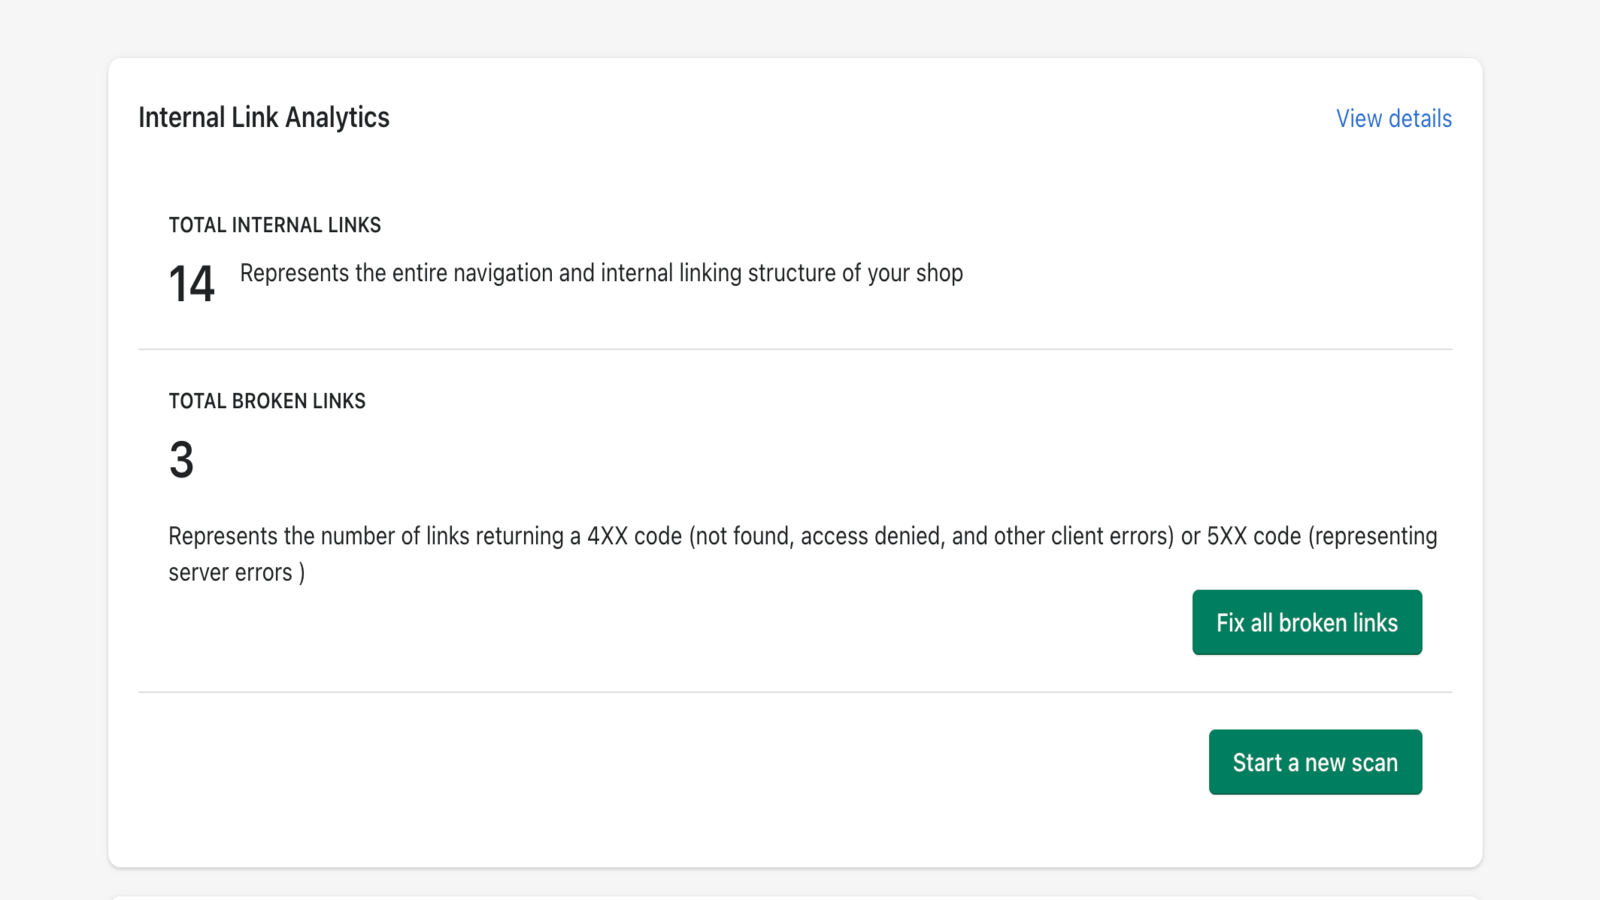Open broken links details via View details

point(1393,118)
